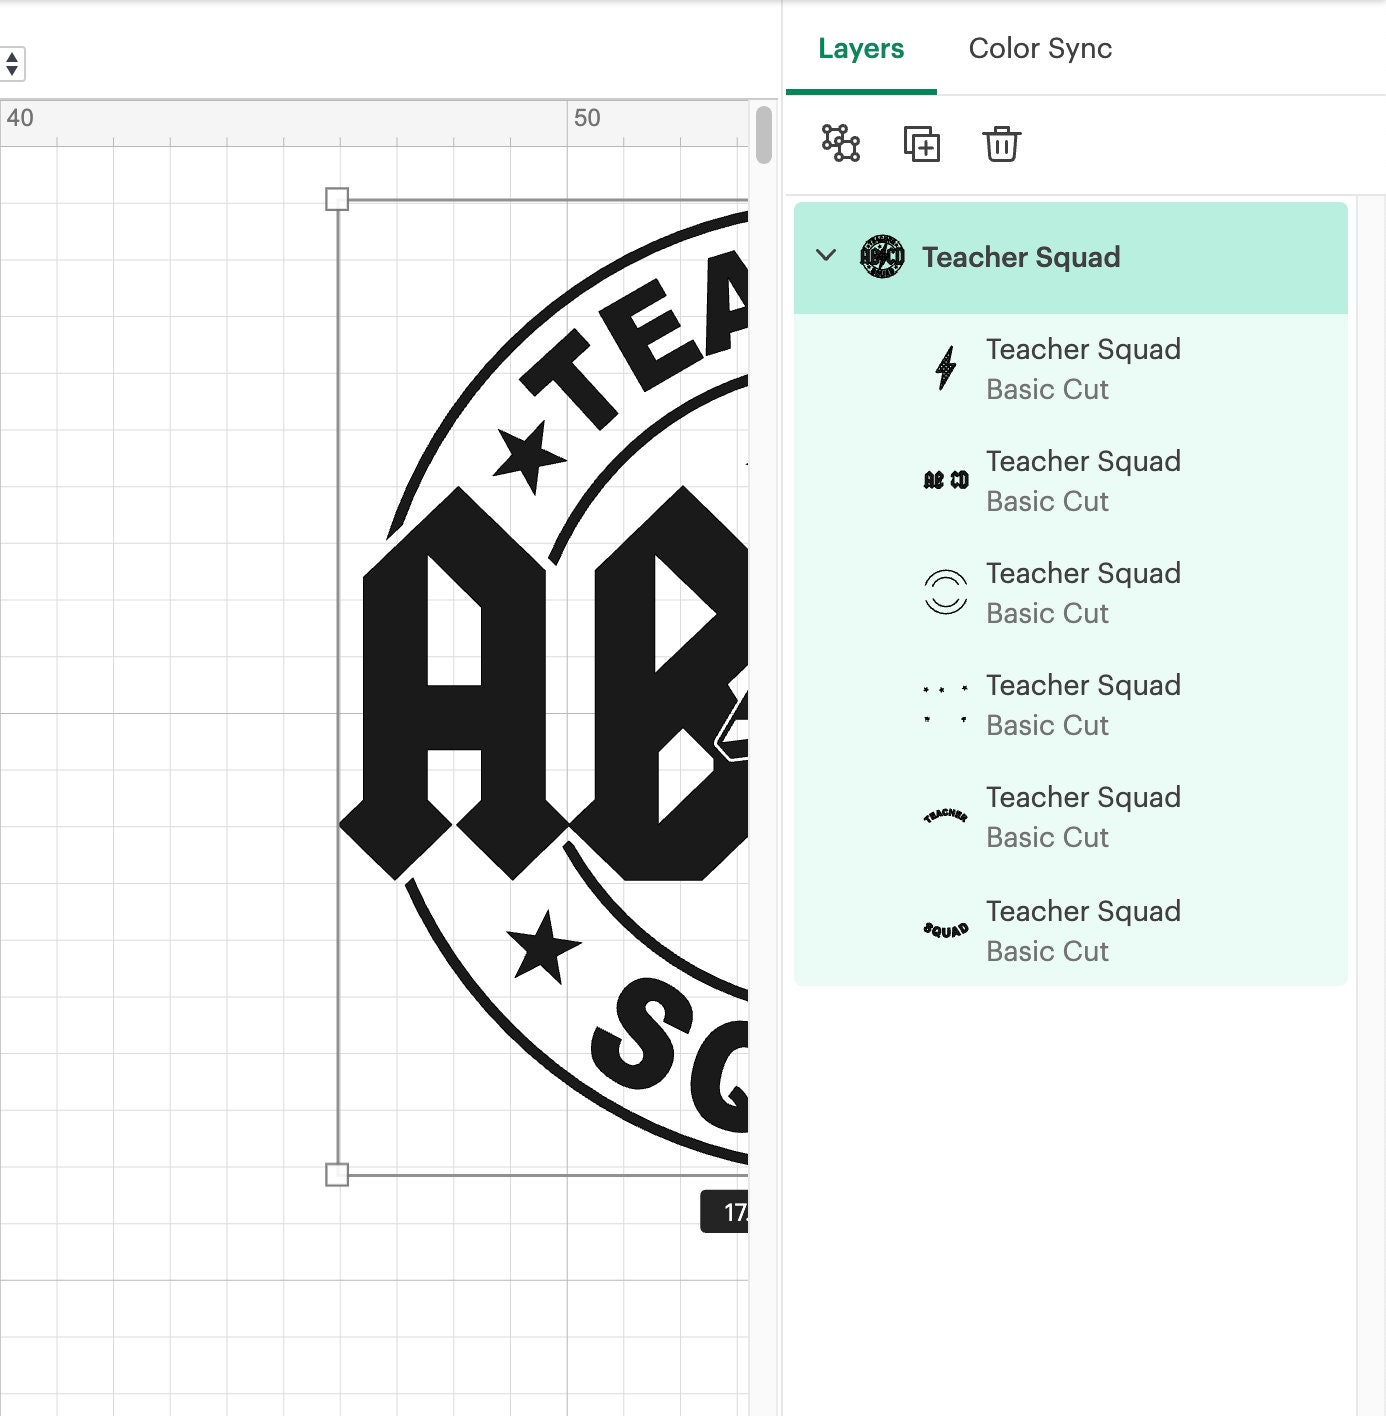Select the lightning bolt layer thumbnail
Viewport: 1386px width, 1416px height.
coord(943,369)
